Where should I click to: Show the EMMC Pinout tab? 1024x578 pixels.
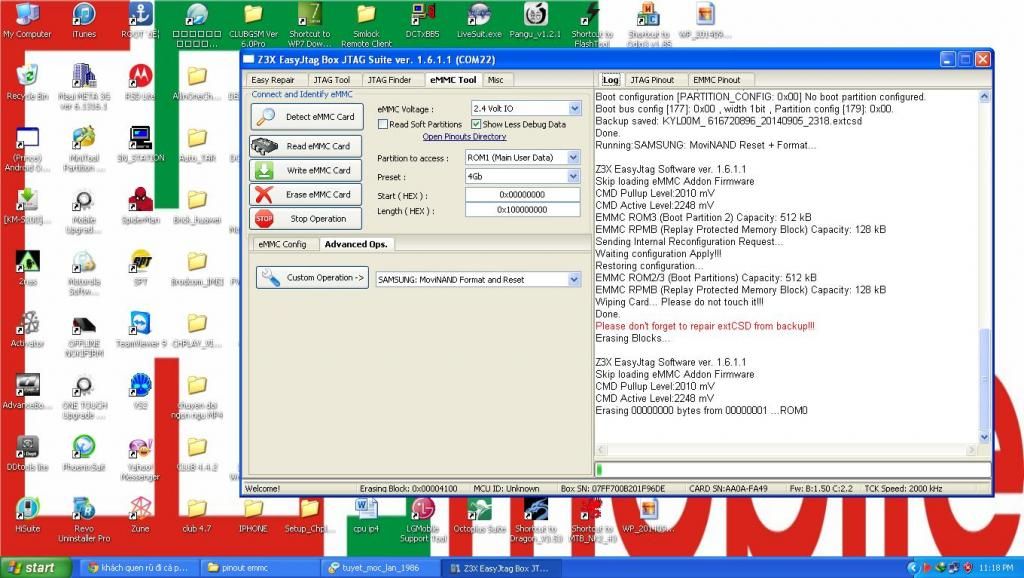[716, 80]
